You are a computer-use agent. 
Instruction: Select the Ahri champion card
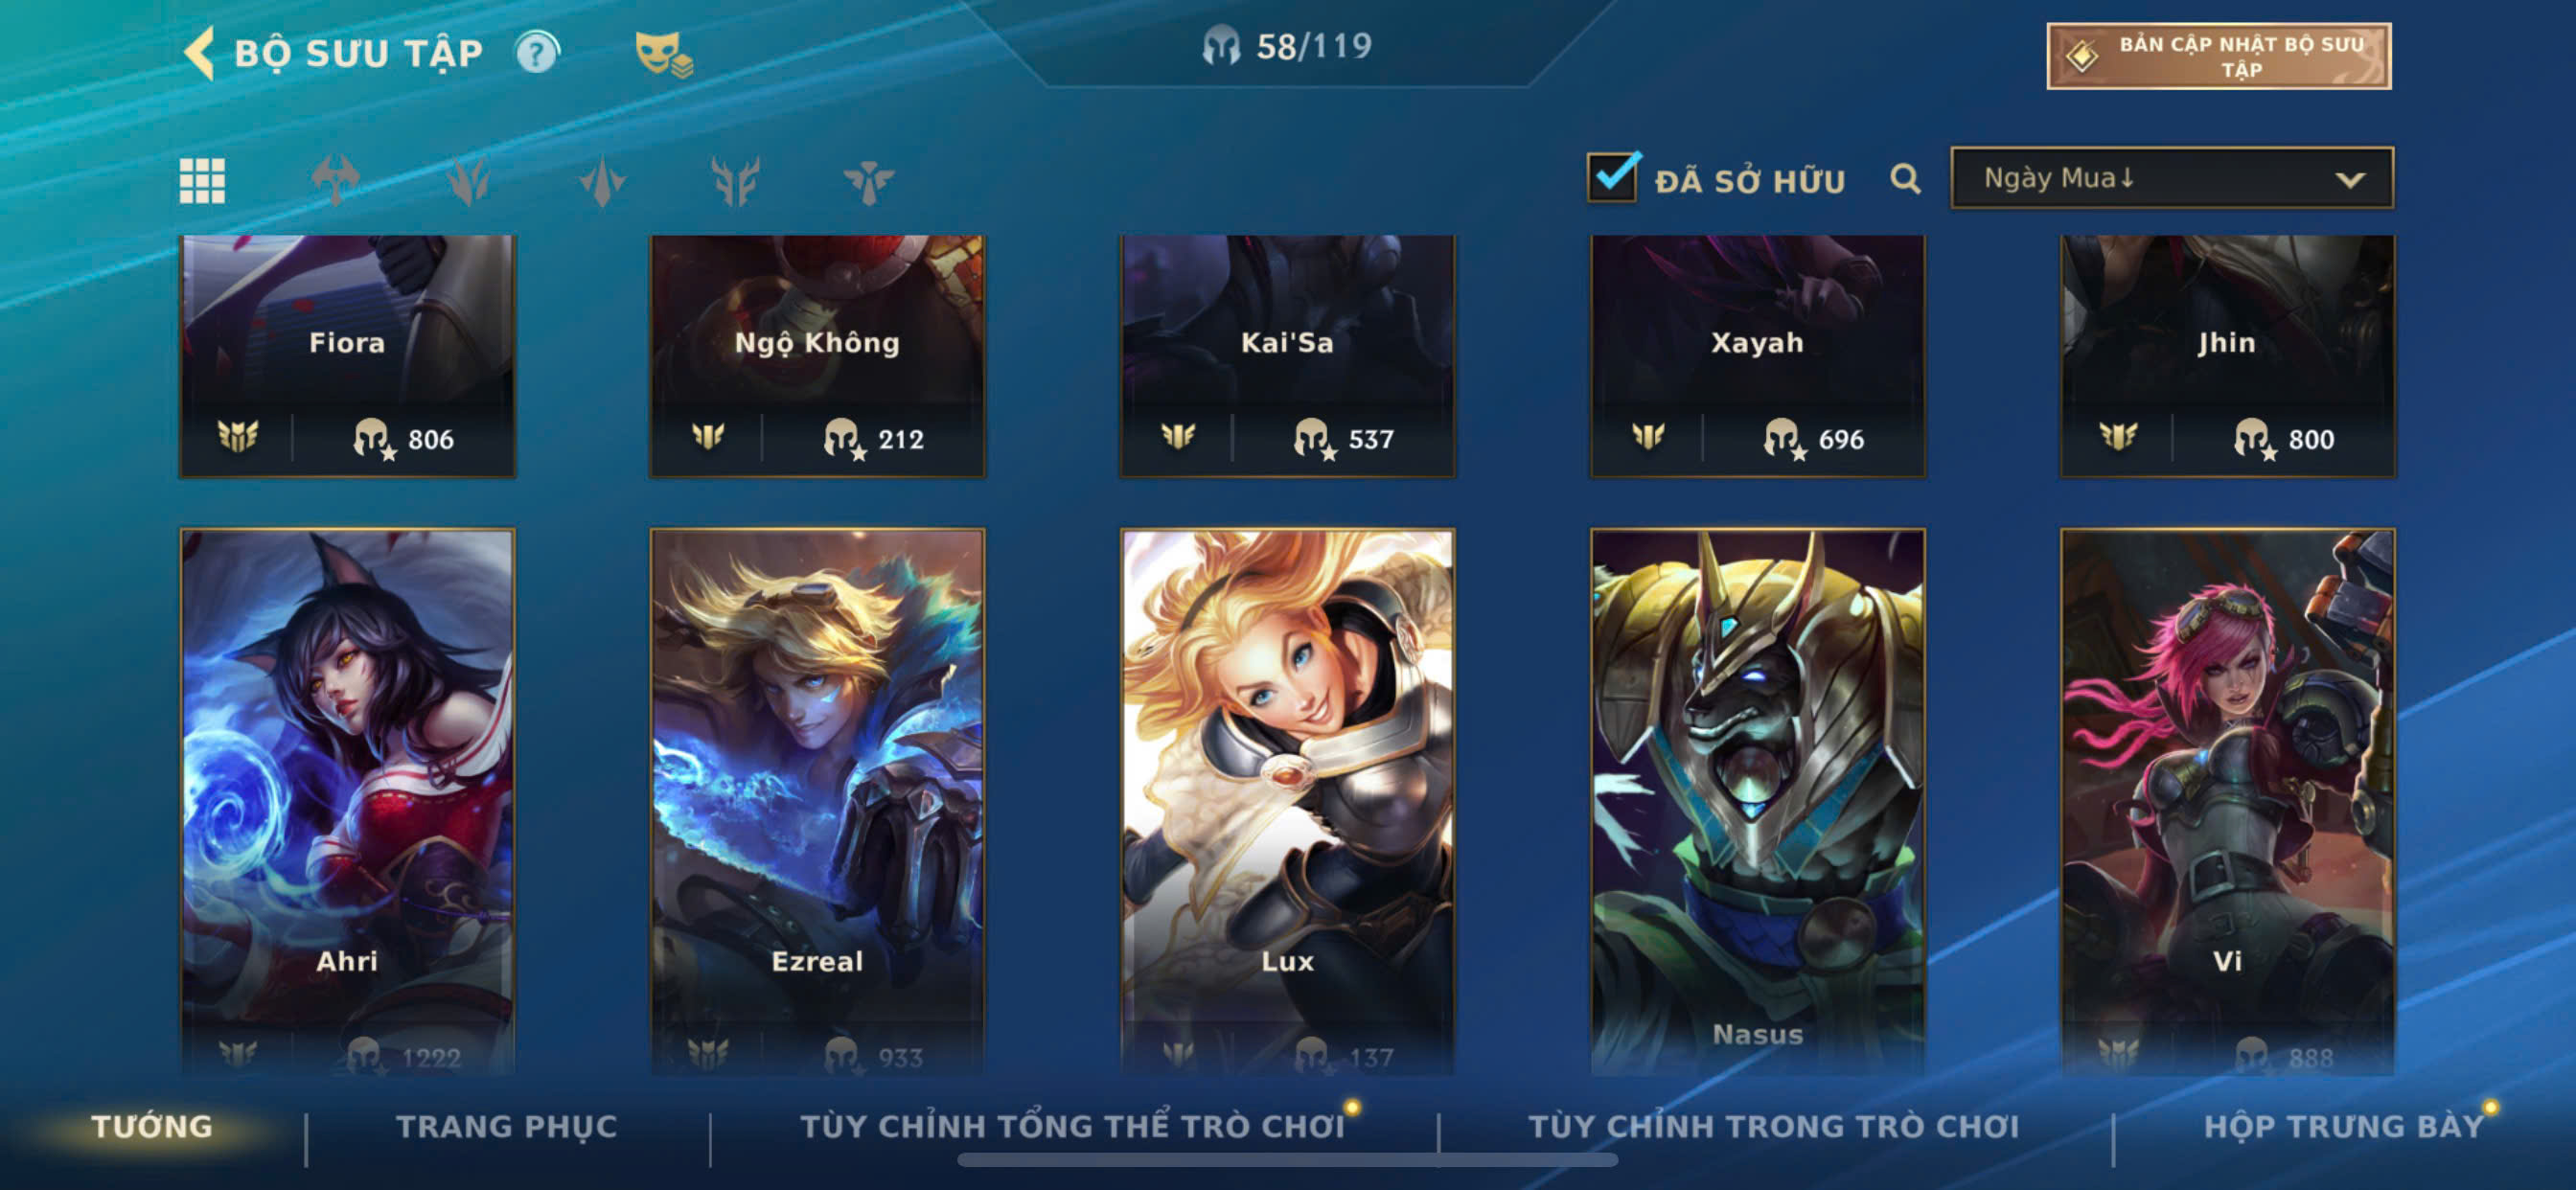tap(347, 802)
